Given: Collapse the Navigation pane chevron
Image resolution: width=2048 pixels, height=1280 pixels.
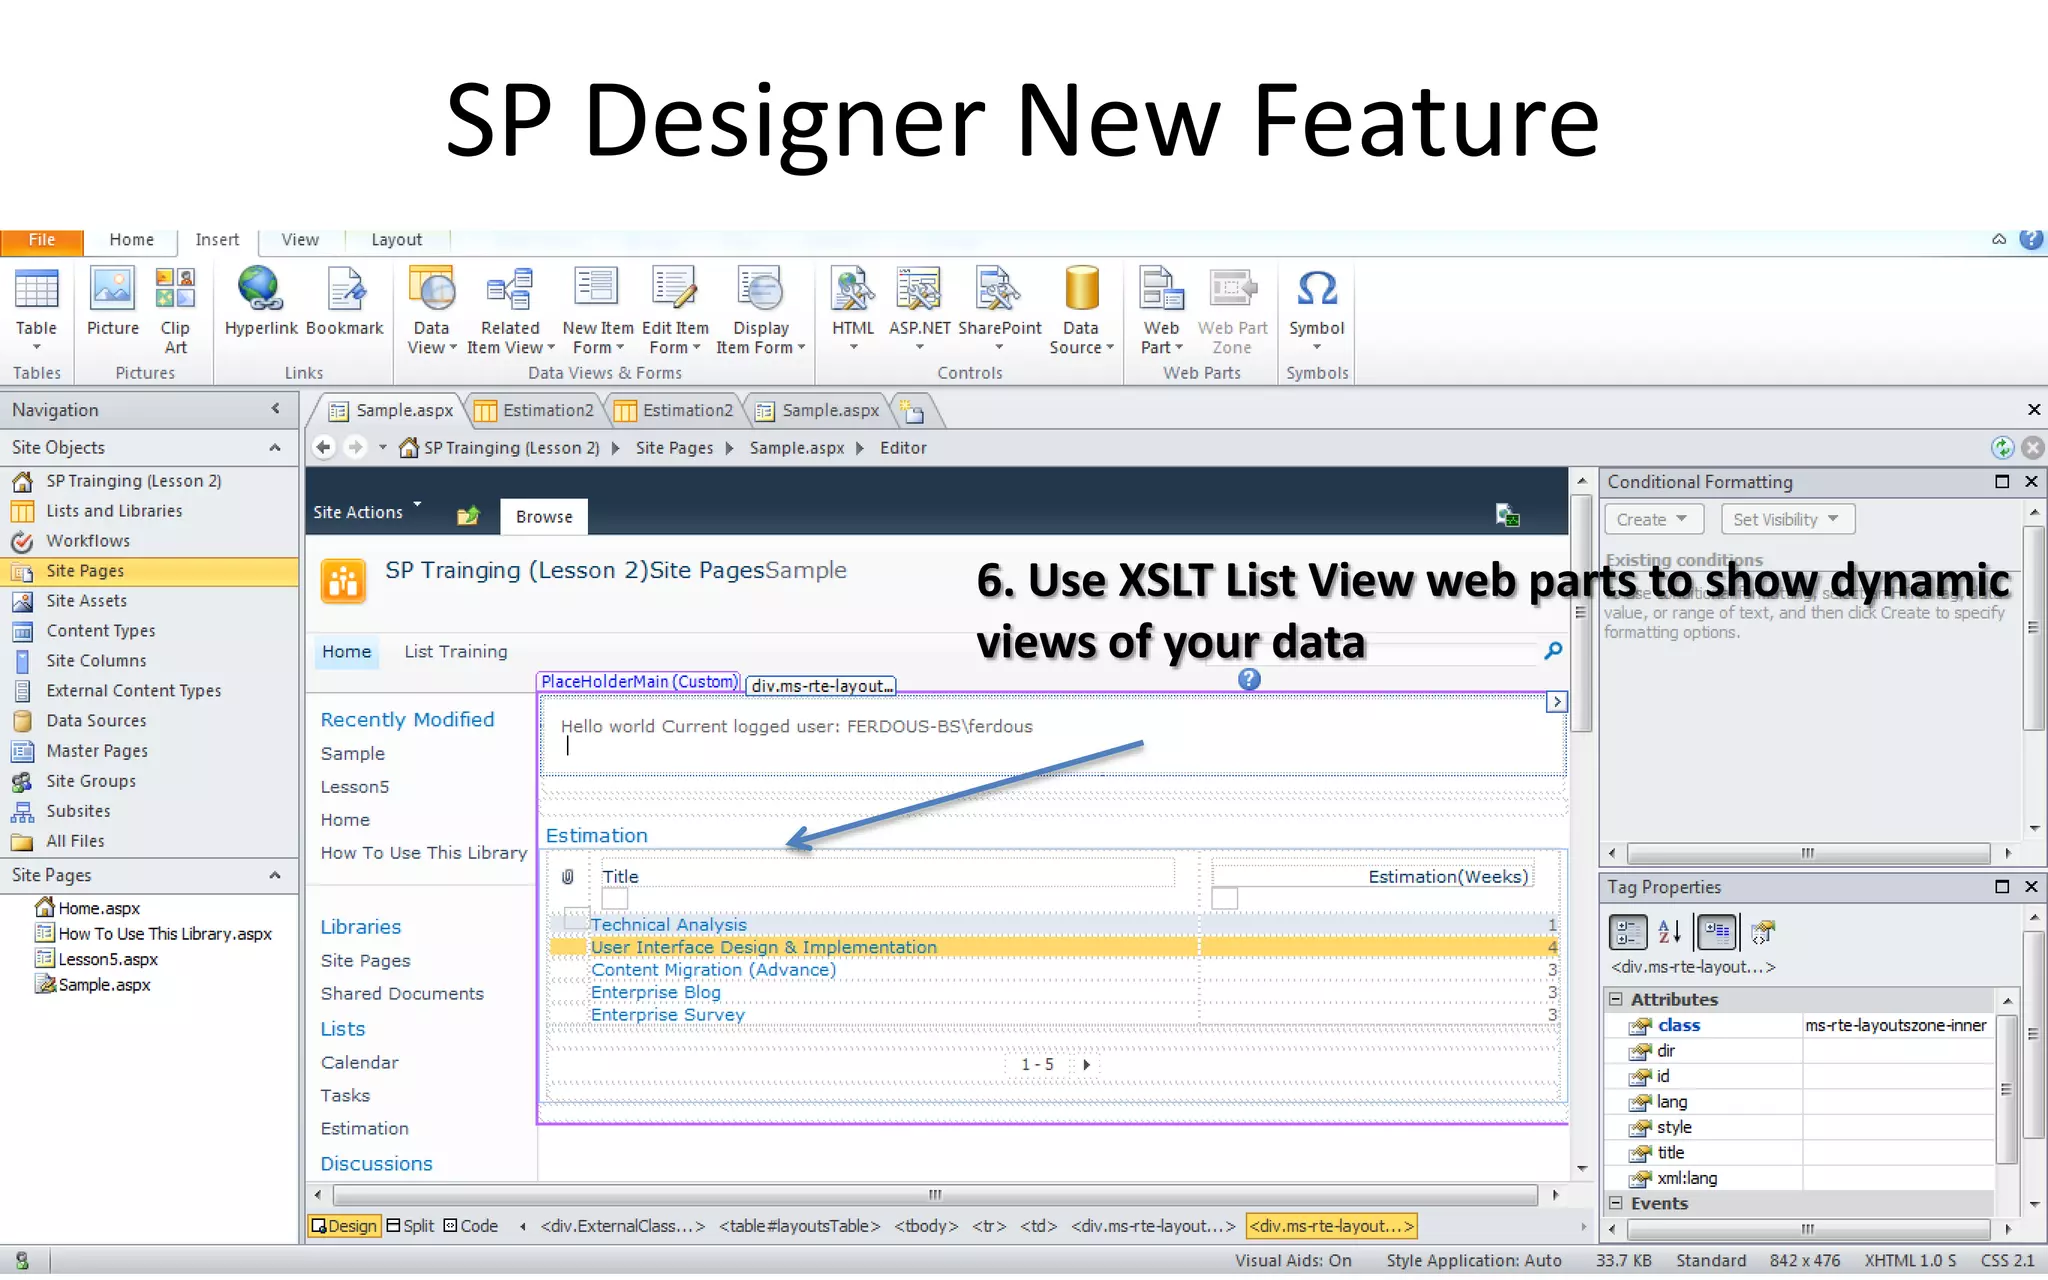Looking at the screenshot, I should click(276, 408).
